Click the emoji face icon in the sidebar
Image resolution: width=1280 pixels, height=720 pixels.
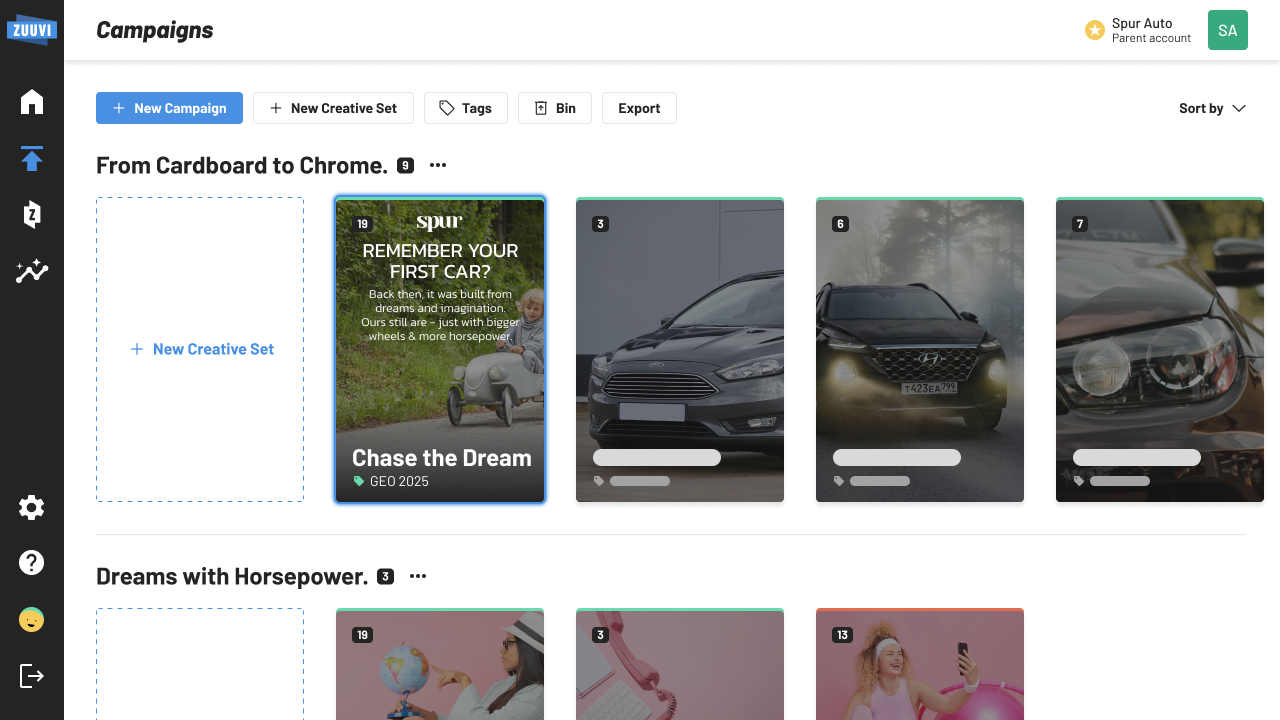32,620
